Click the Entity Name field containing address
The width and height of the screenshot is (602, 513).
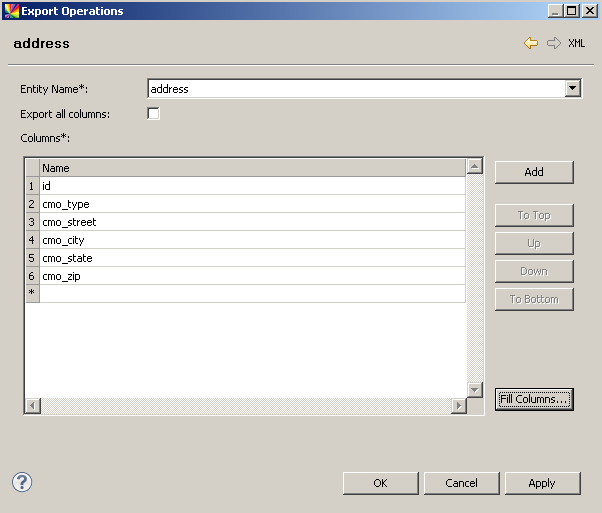(355, 89)
